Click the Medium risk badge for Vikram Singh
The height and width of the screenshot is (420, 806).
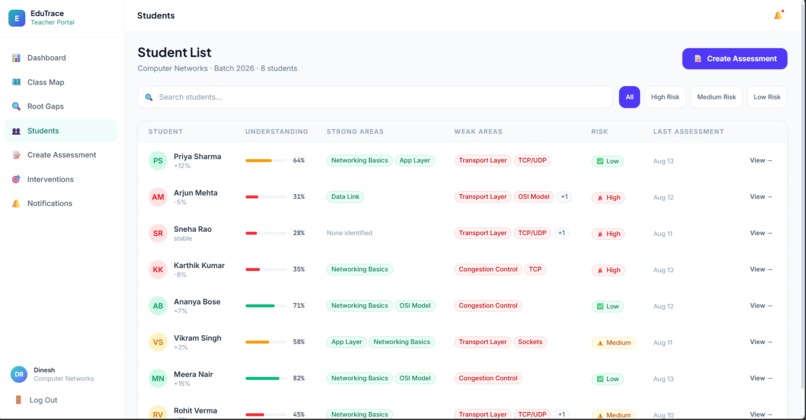tap(613, 343)
